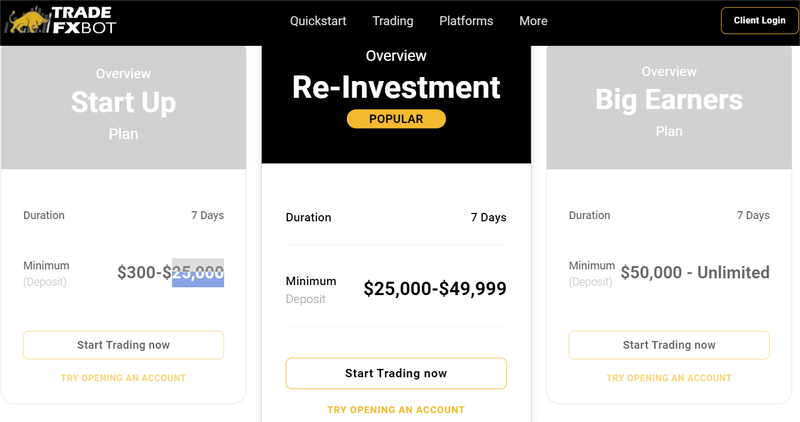The height and width of the screenshot is (422, 800).
Task: Open the Platforms menu
Action: (x=466, y=21)
